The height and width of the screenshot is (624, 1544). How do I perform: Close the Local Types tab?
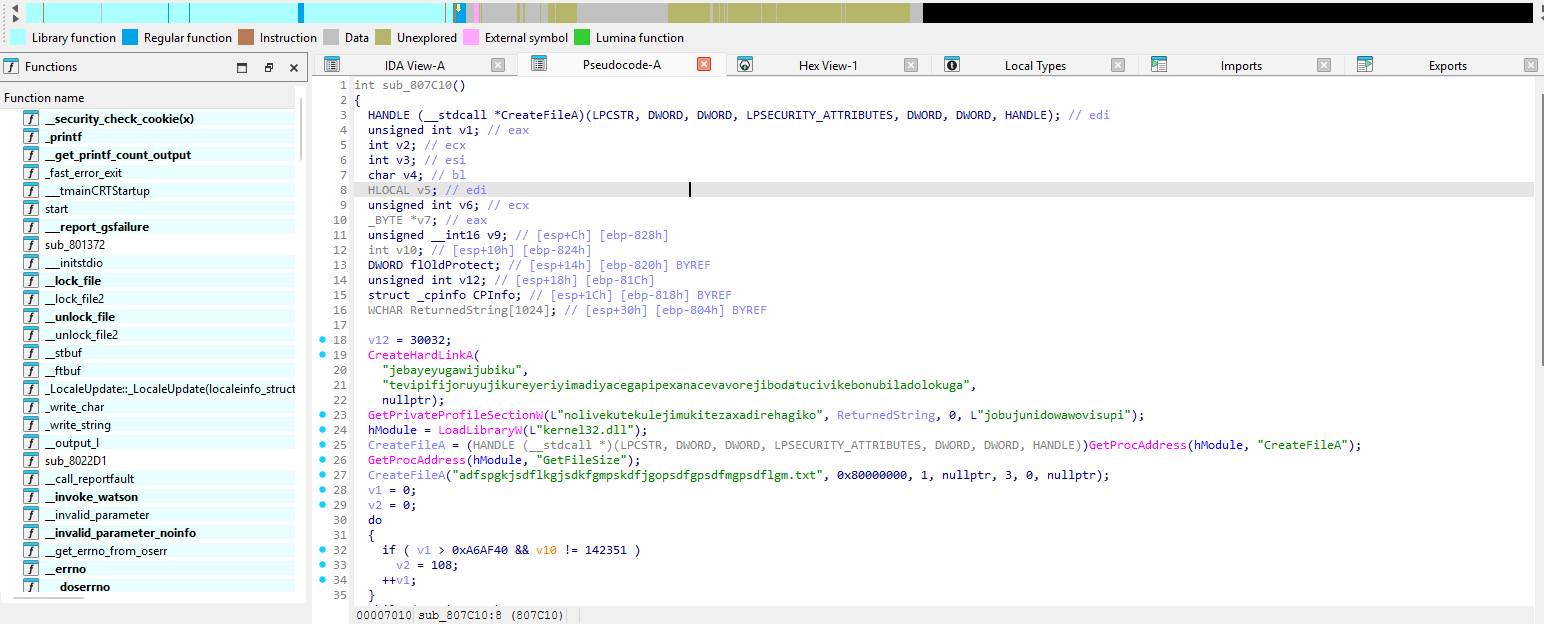tap(1118, 65)
